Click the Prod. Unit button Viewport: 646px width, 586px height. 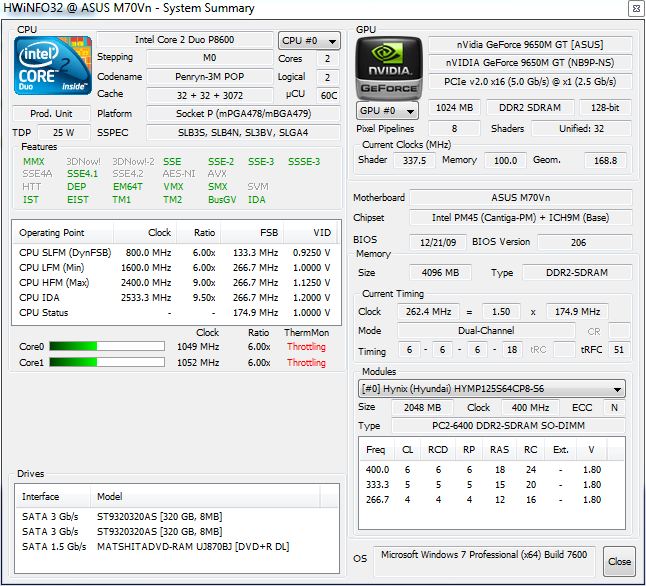coord(51,114)
